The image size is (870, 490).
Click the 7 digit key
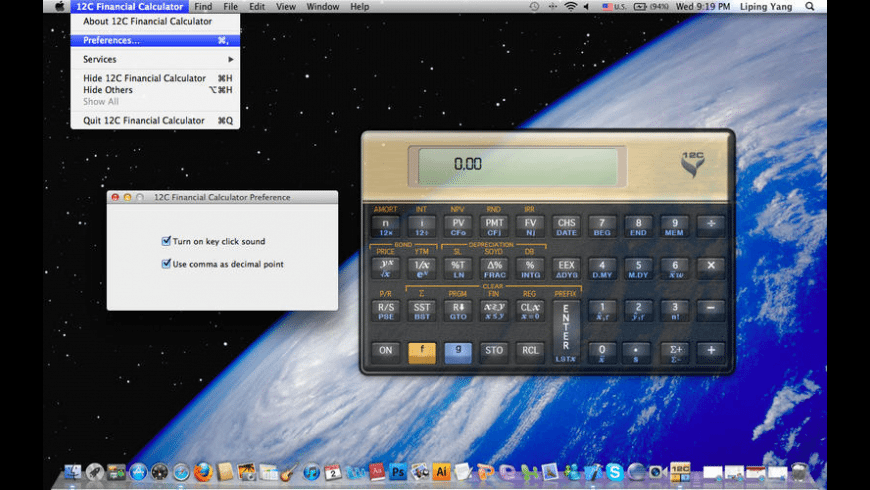pos(602,226)
